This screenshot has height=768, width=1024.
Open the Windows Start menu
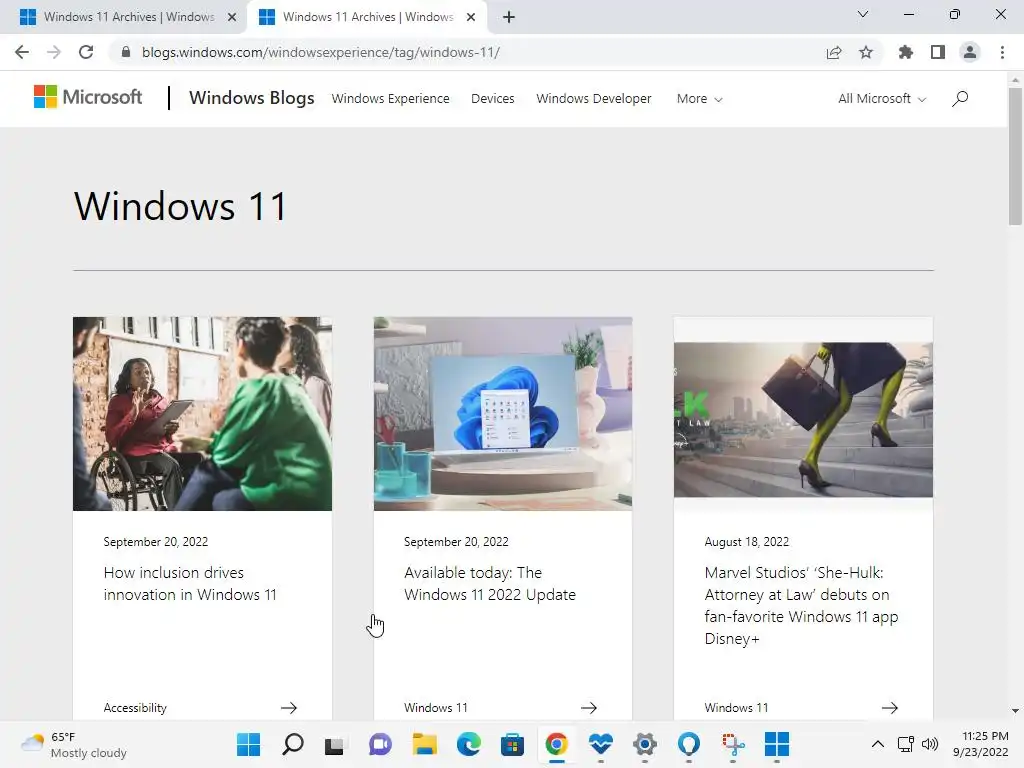[x=248, y=744]
